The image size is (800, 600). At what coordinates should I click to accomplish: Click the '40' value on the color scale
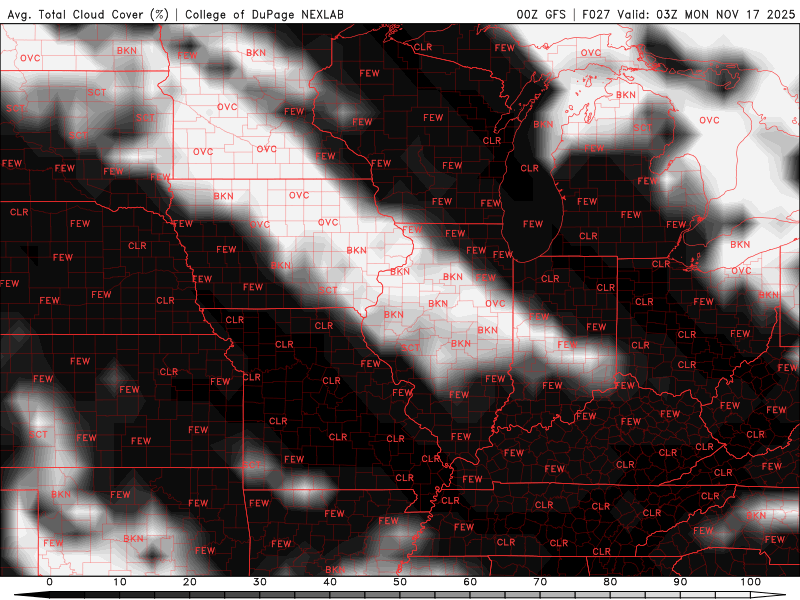(330, 582)
